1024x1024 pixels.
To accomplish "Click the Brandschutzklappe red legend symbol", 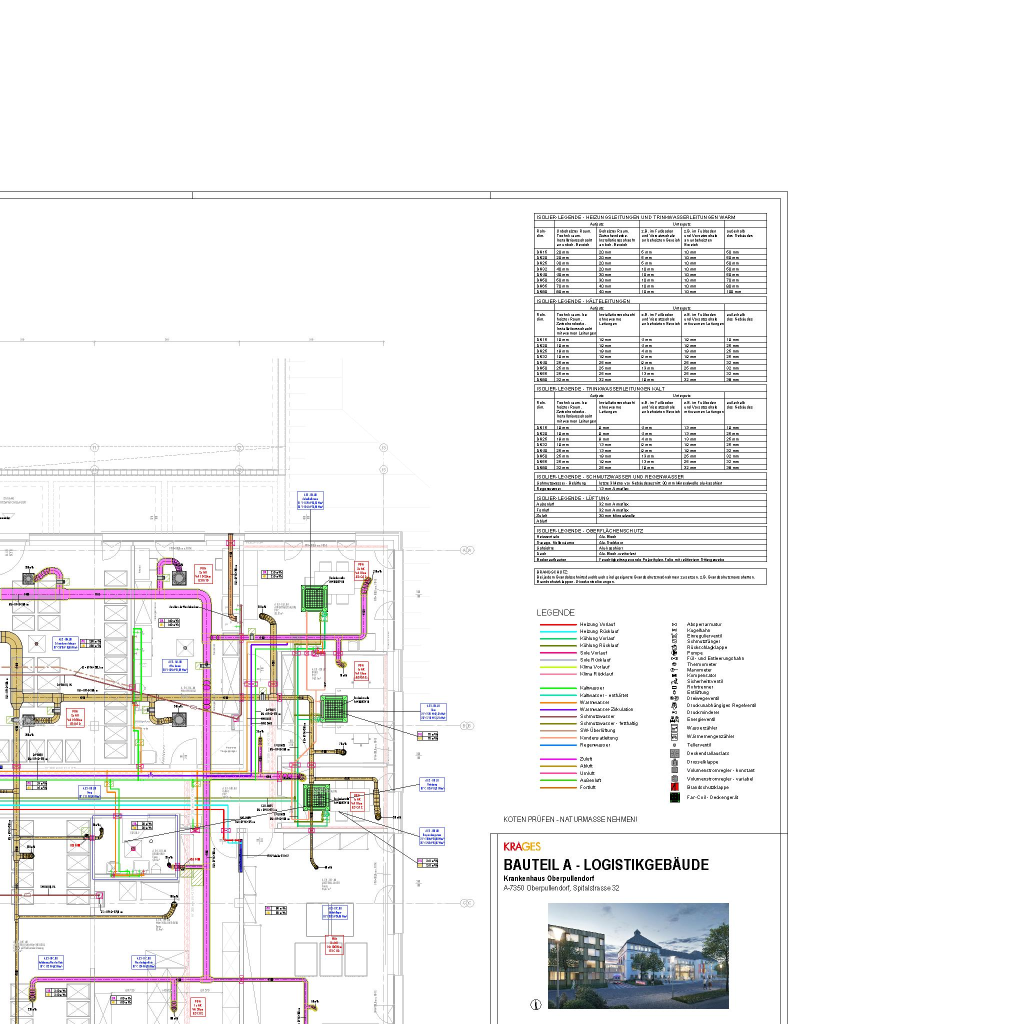I will click(x=675, y=788).
